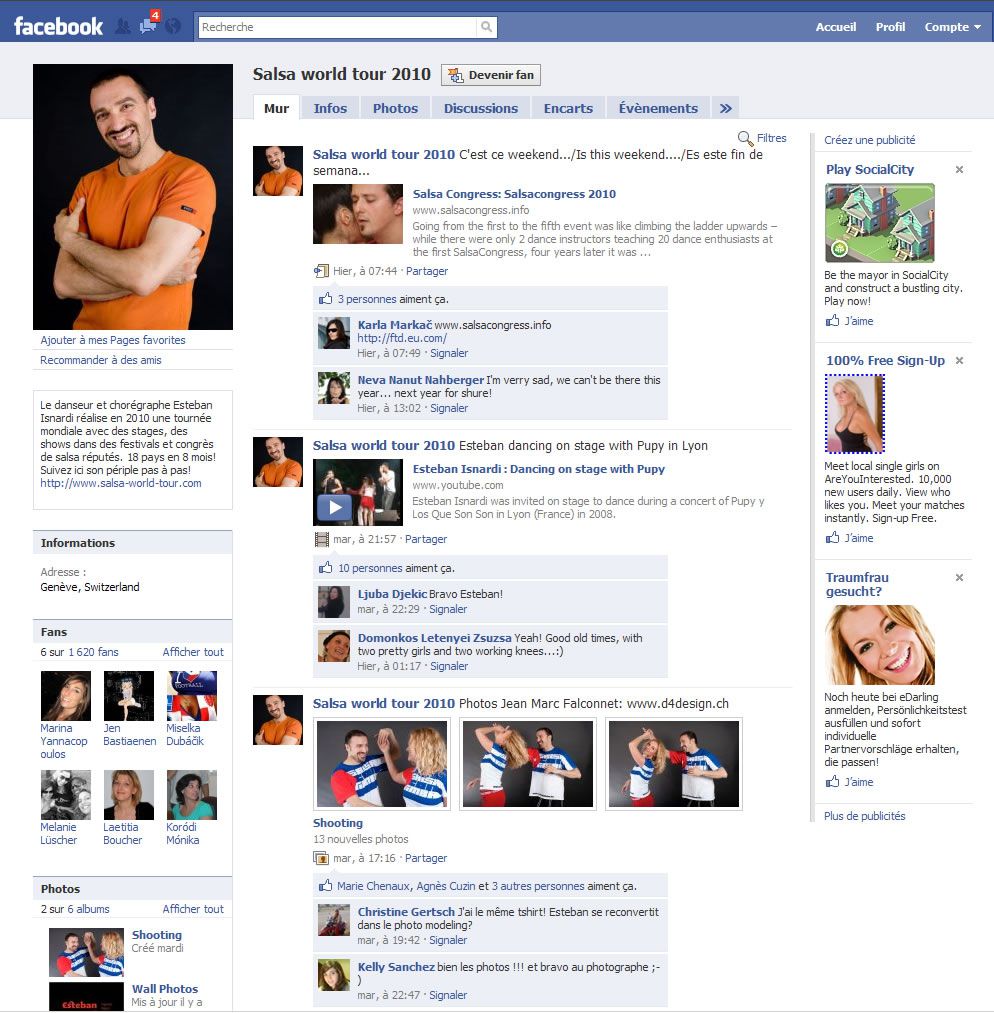Switch to the Mur tab

276,109
